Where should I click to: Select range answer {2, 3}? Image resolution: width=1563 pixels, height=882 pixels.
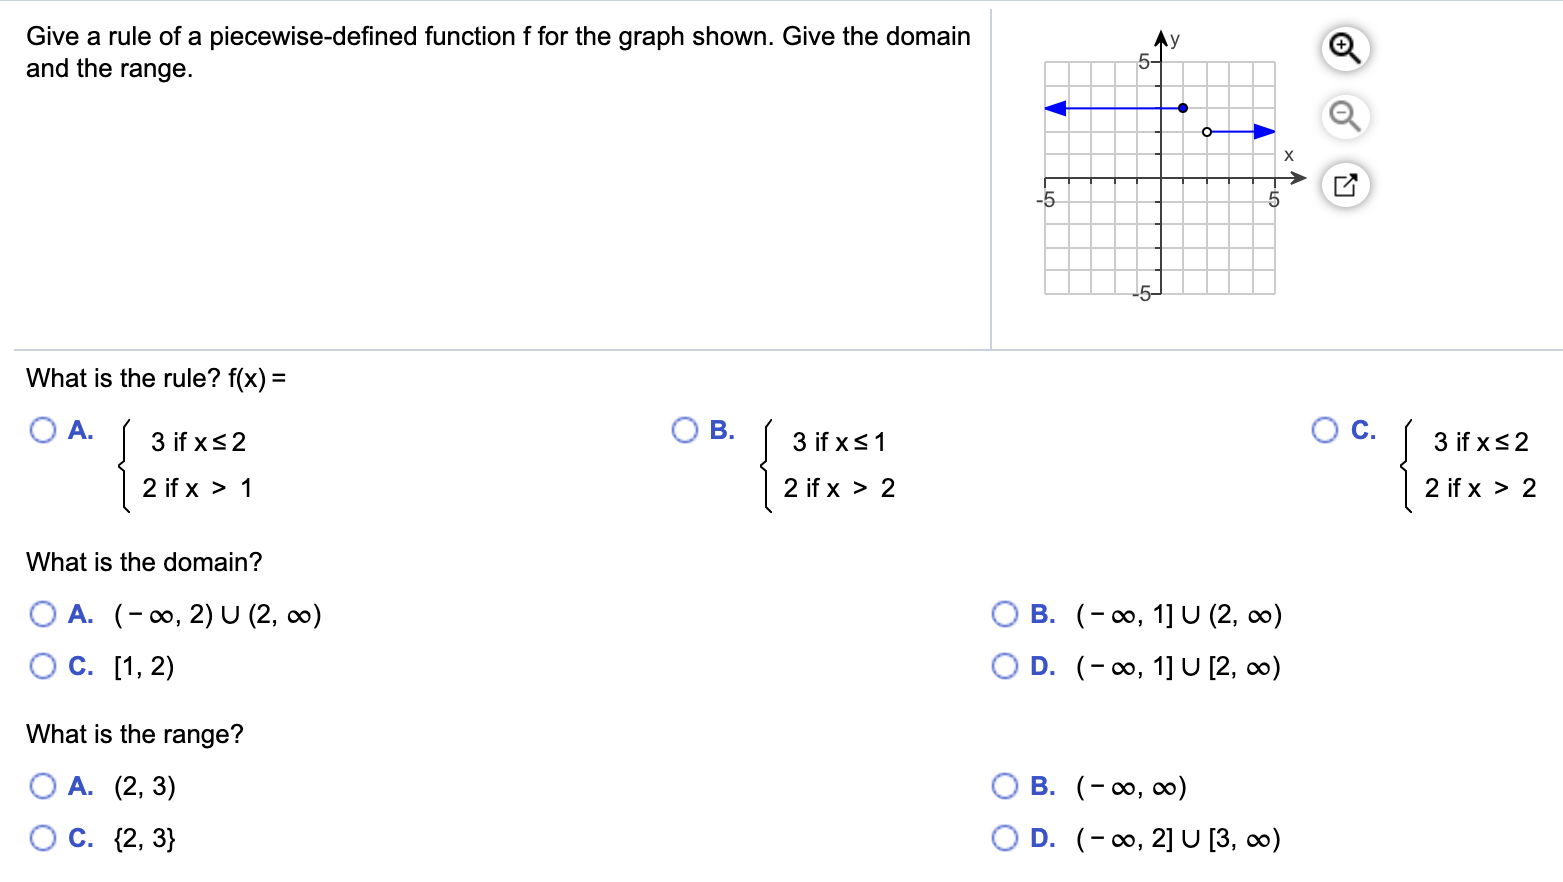42,838
